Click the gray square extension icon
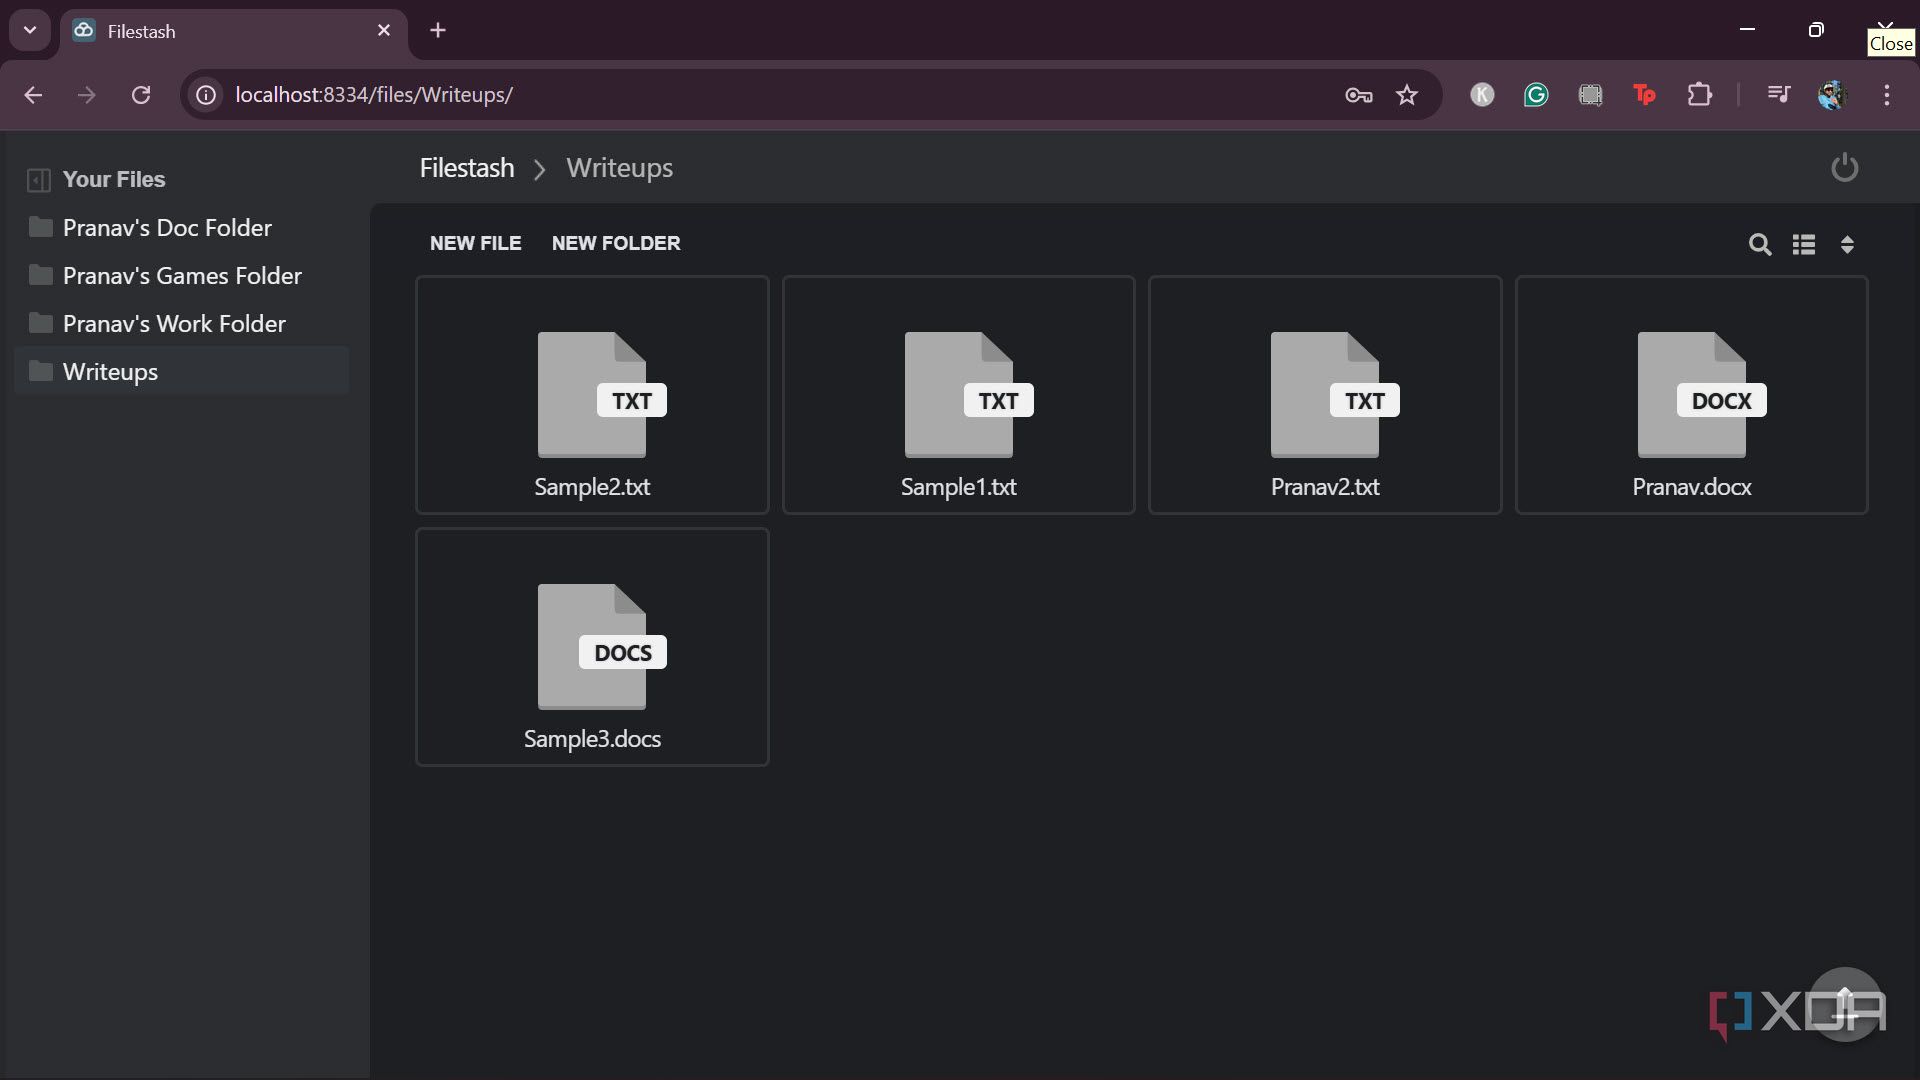The image size is (1920, 1080). tap(1590, 95)
